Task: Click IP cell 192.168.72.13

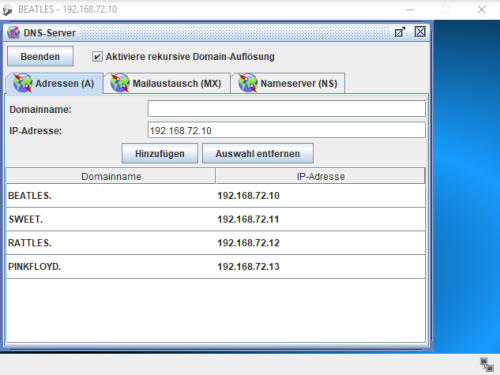Action: pyautogui.click(x=320, y=267)
